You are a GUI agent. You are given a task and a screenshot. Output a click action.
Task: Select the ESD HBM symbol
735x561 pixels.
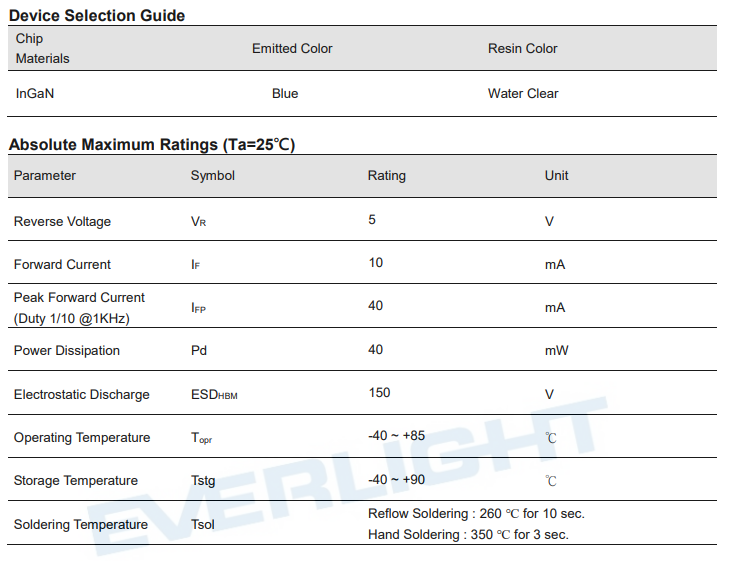(x=214, y=395)
